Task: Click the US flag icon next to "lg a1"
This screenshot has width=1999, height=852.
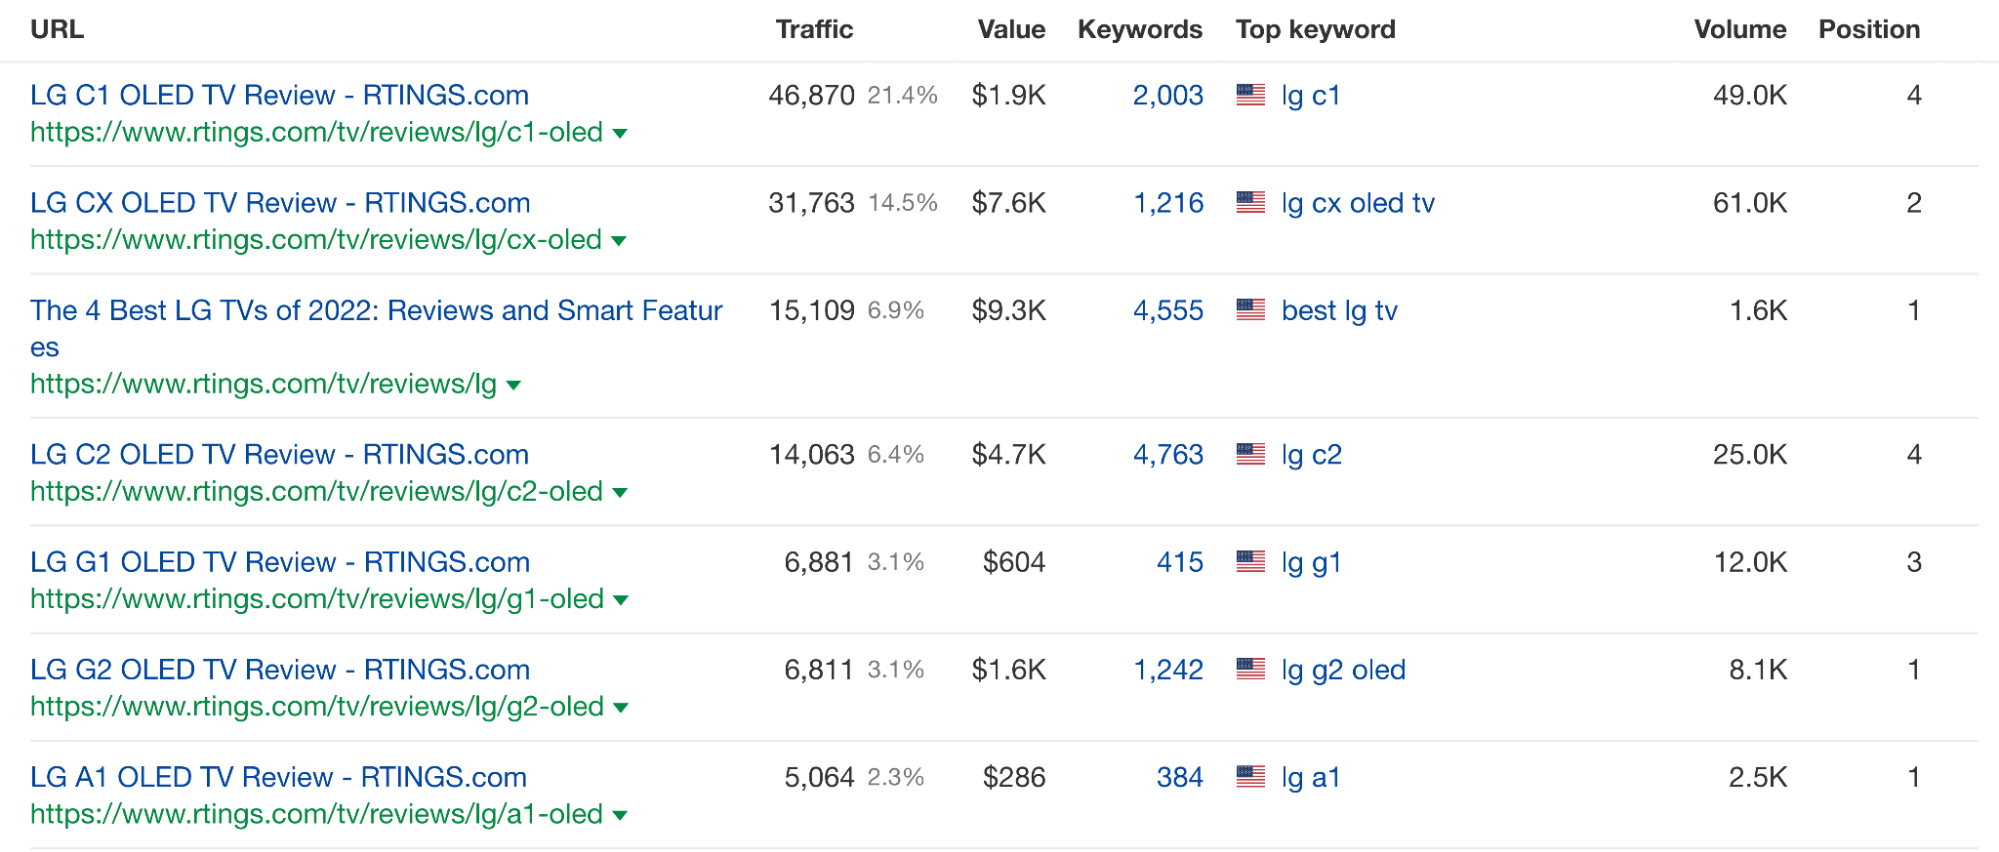Action: pyautogui.click(x=1249, y=778)
